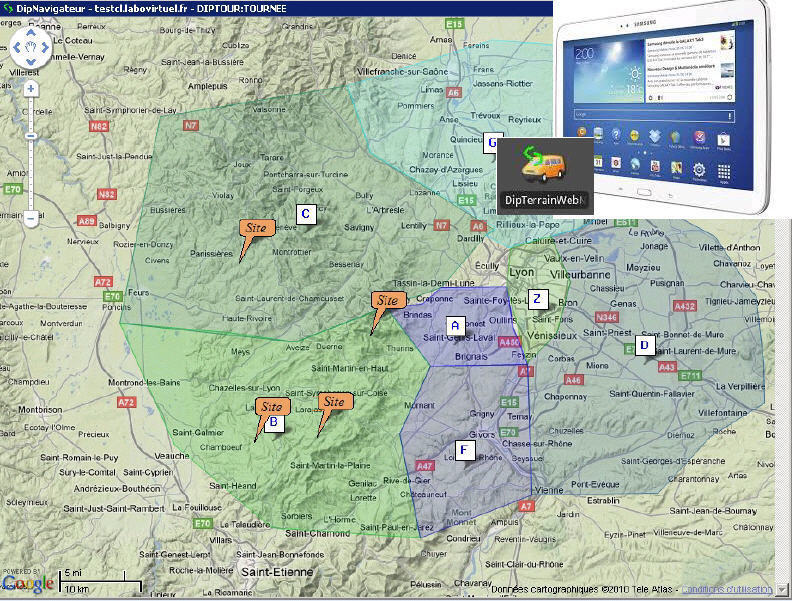Select zone marker F near Givors
The width and height of the screenshot is (792, 601).
pos(464,449)
